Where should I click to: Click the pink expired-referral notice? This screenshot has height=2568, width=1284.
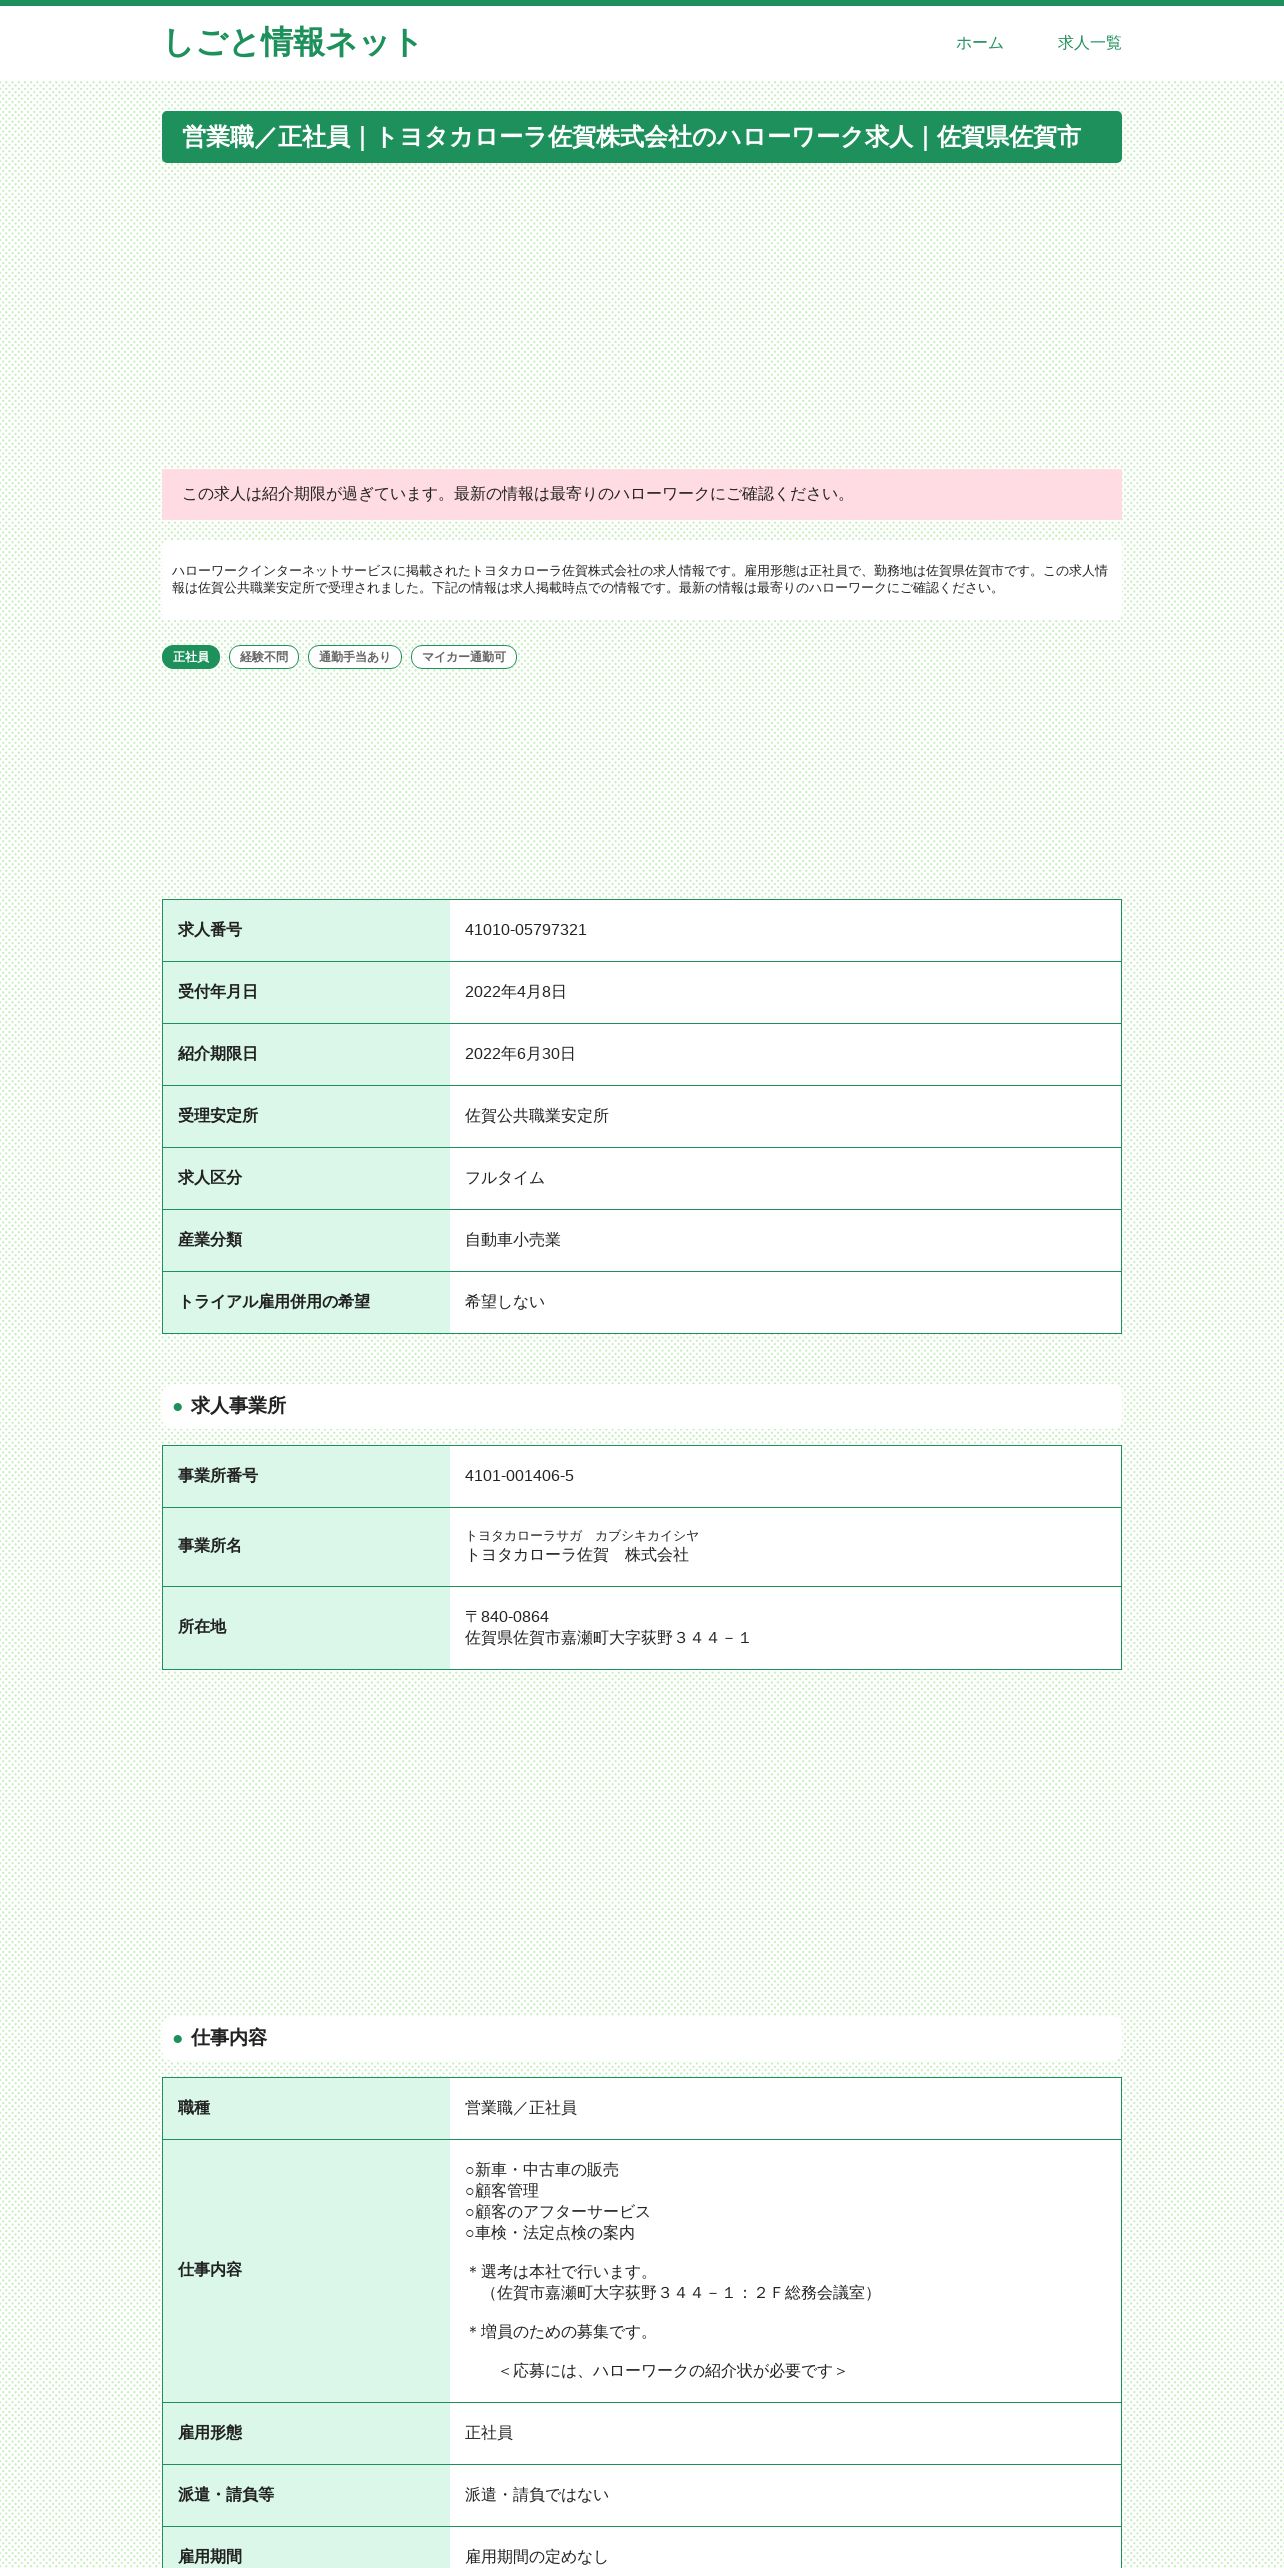pos(642,494)
